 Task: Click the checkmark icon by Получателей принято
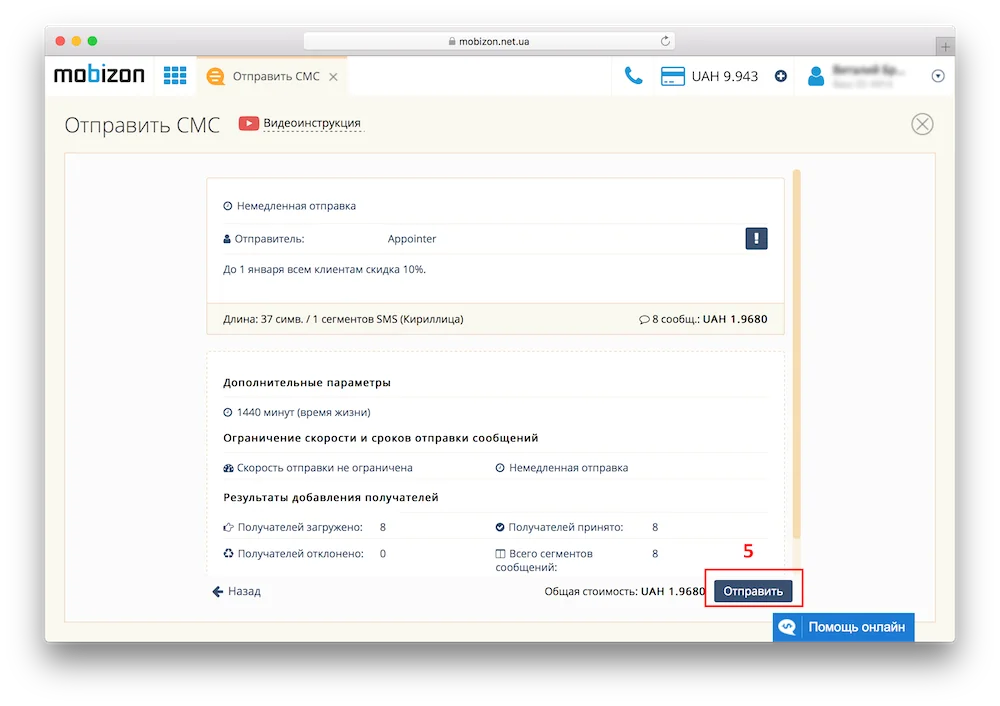[x=500, y=527]
